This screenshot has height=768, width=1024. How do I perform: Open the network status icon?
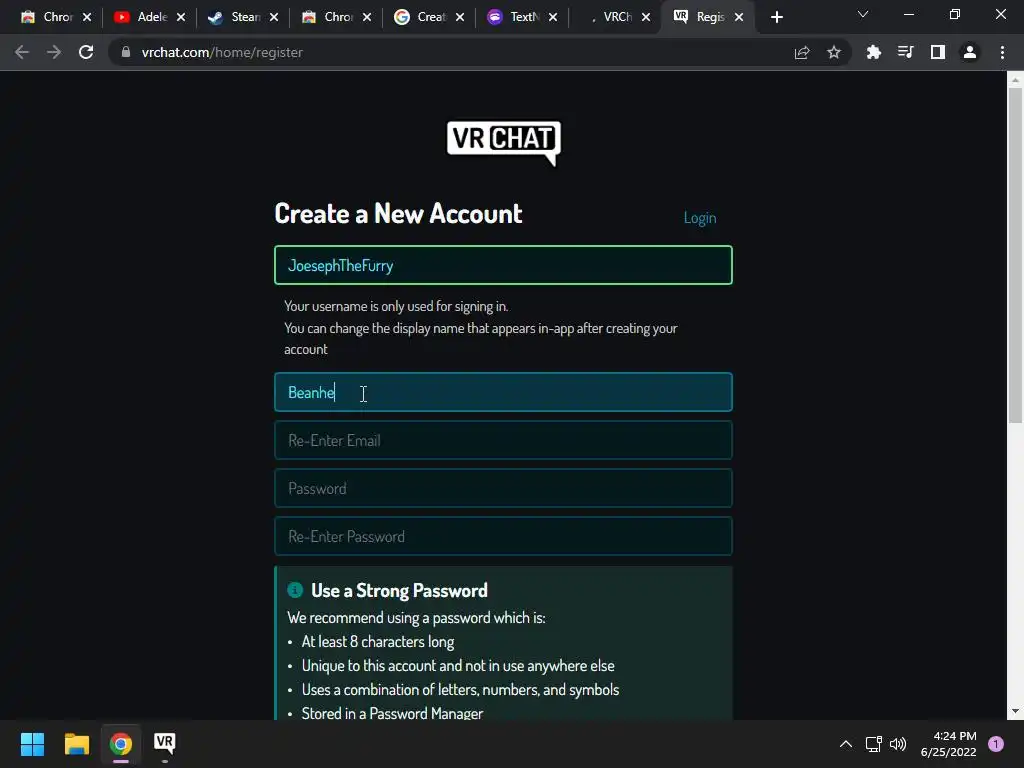[873, 744]
